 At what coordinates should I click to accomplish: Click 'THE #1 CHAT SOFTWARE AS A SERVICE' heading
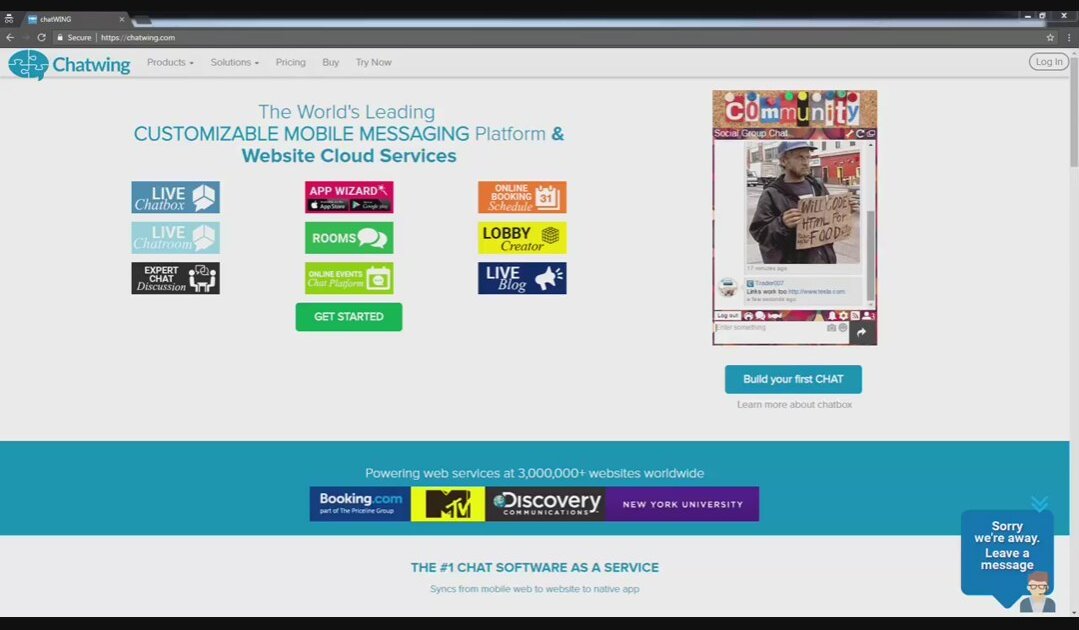coord(535,567)
